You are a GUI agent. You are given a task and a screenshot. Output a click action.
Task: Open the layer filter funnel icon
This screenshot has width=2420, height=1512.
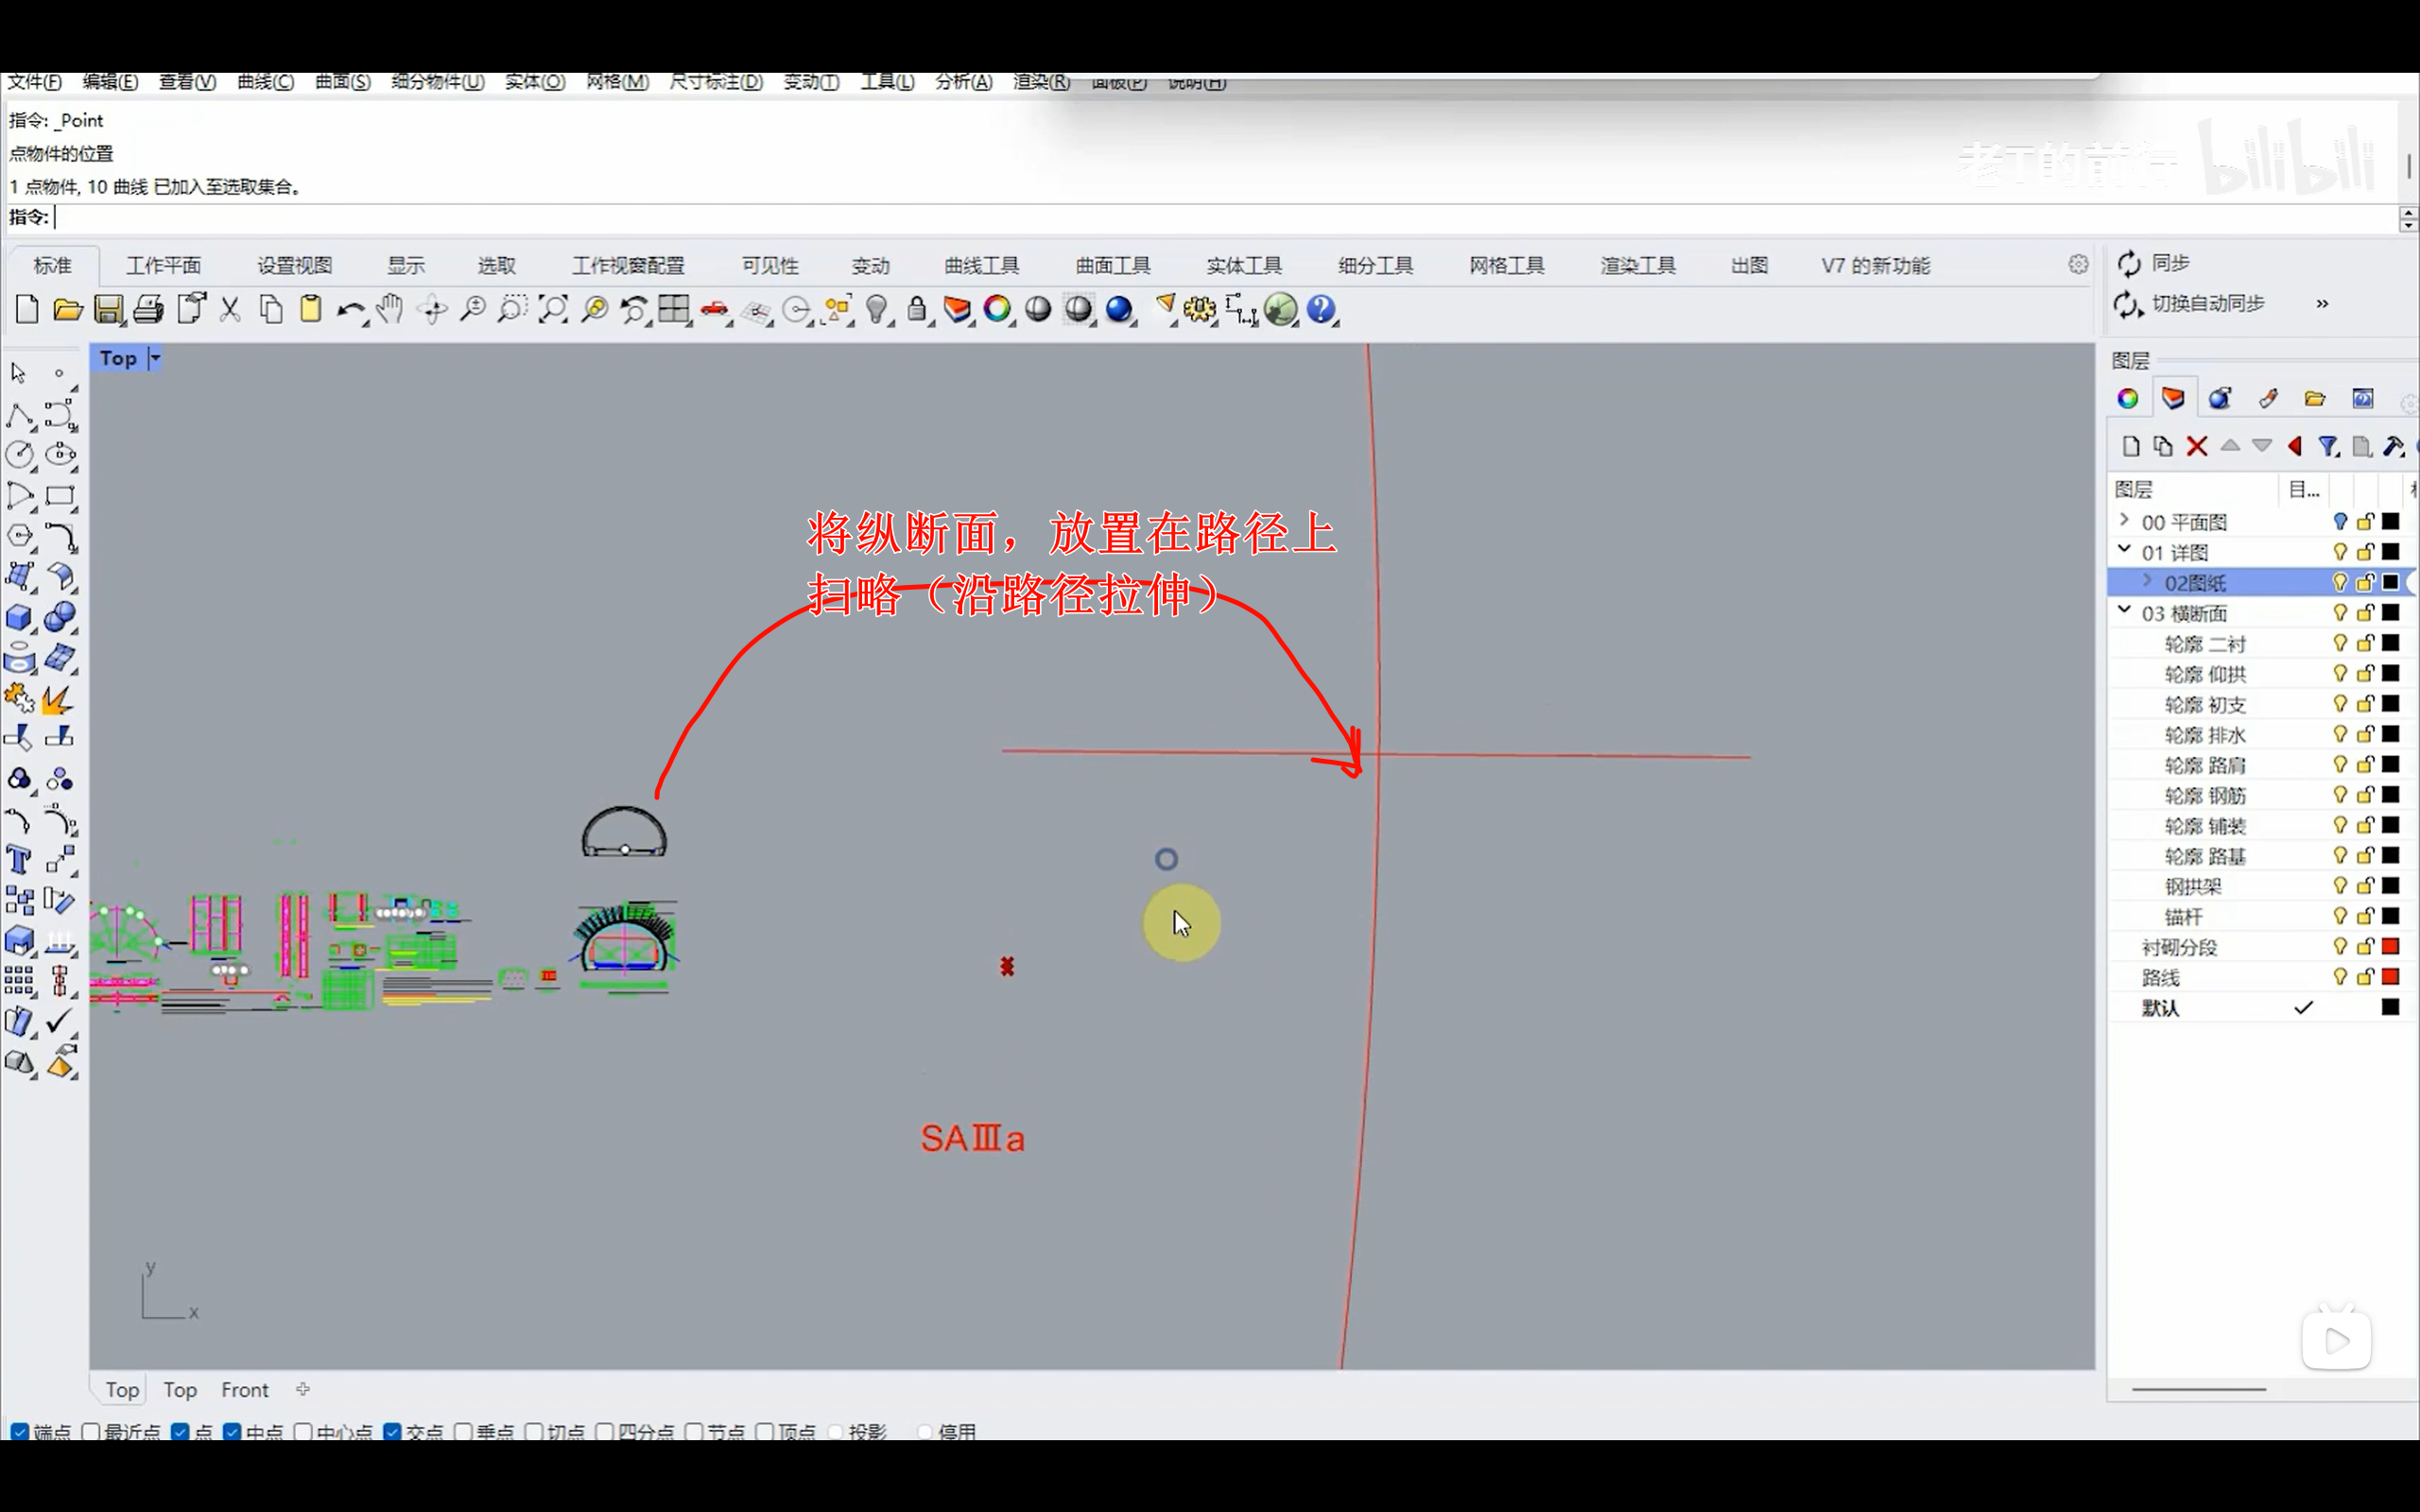tap(2328, 446)
